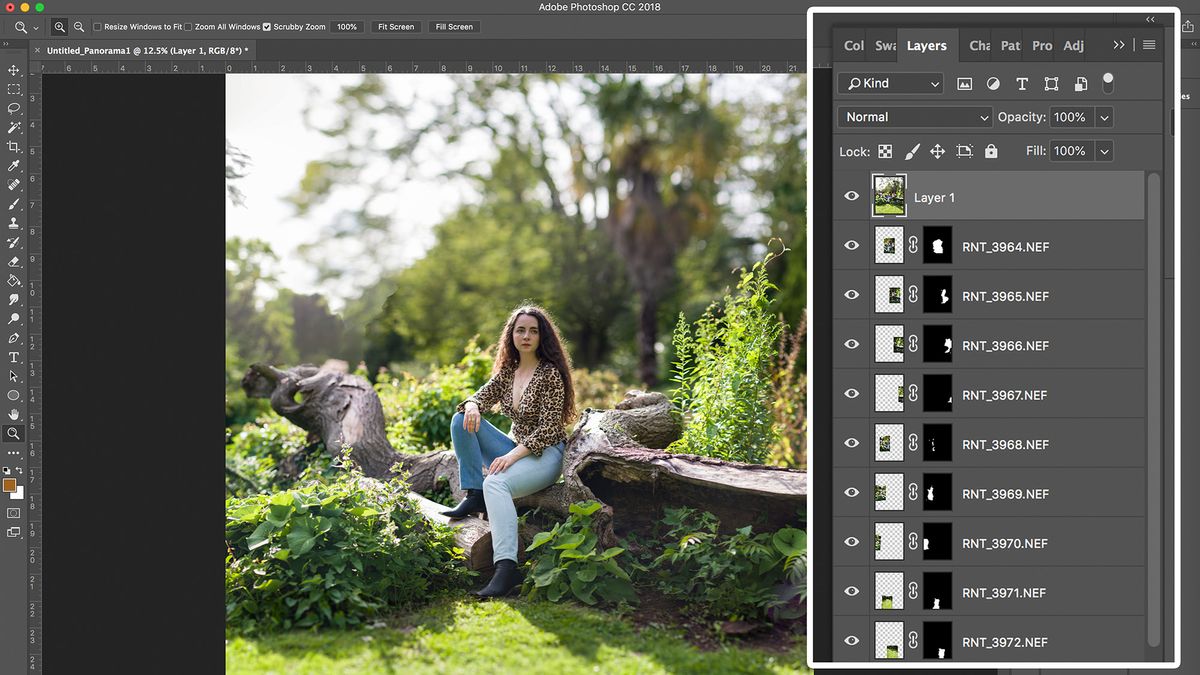Hide the RNT_3964.NEF layer
The height and width of the screenshot is (675, 1200).
coord(851,245)
